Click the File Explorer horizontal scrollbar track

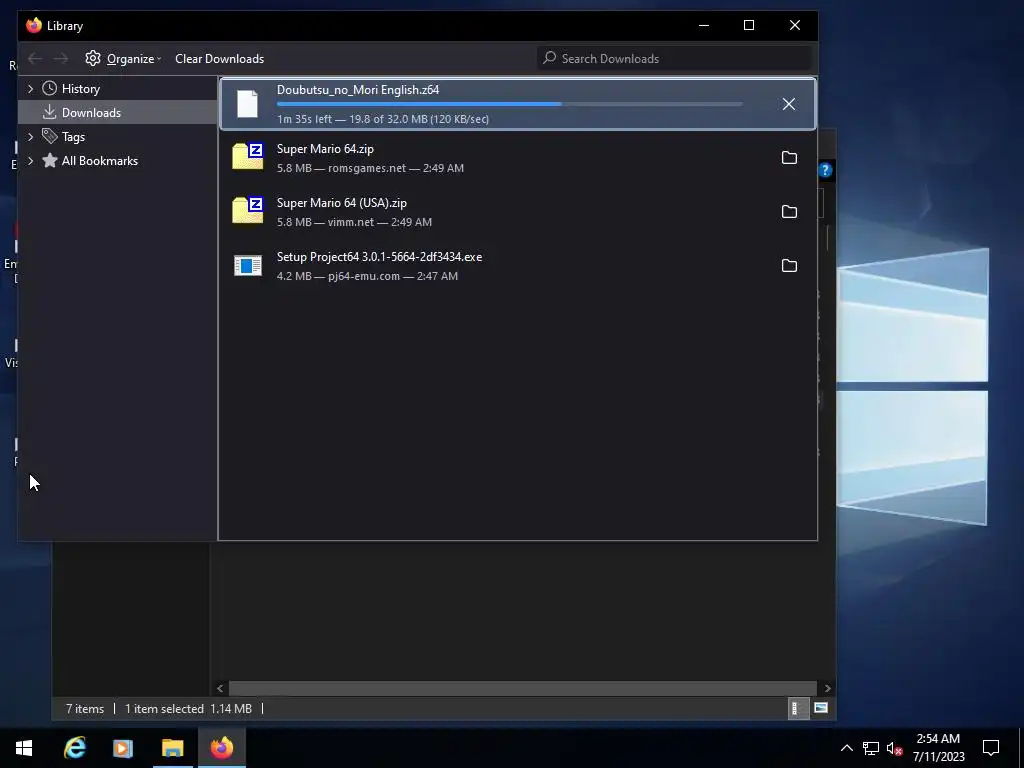click(522, 688)
